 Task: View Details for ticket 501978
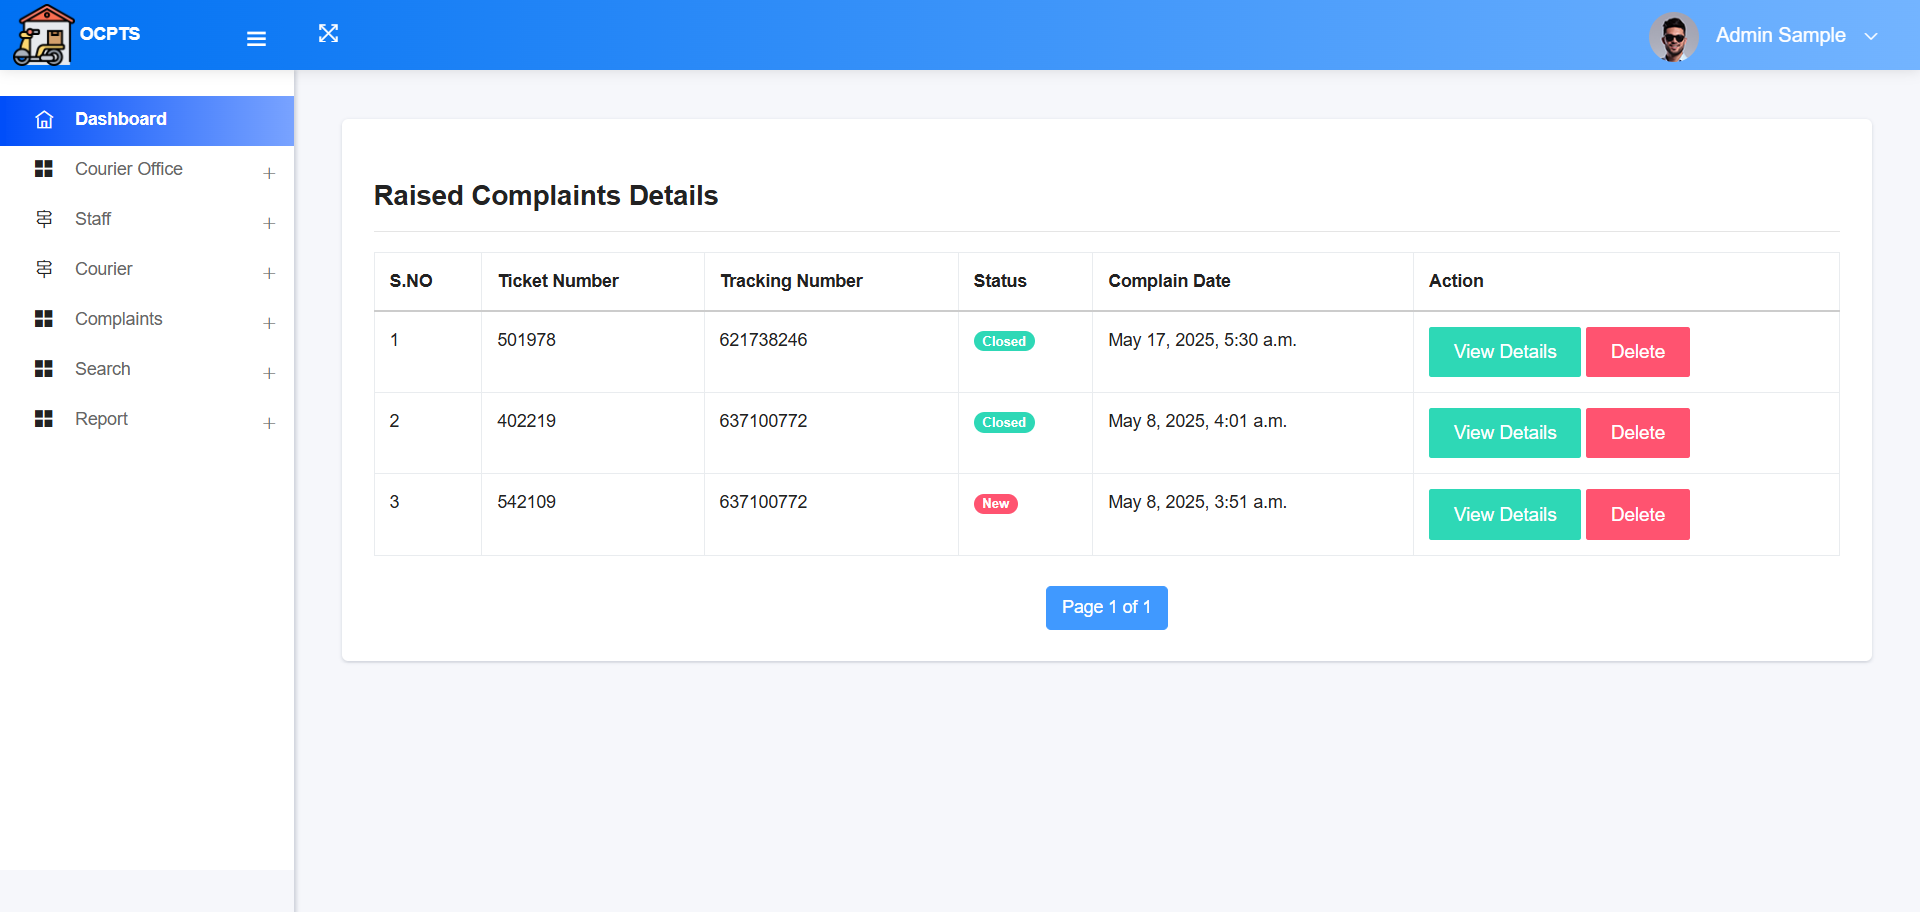click(1504, 352)
